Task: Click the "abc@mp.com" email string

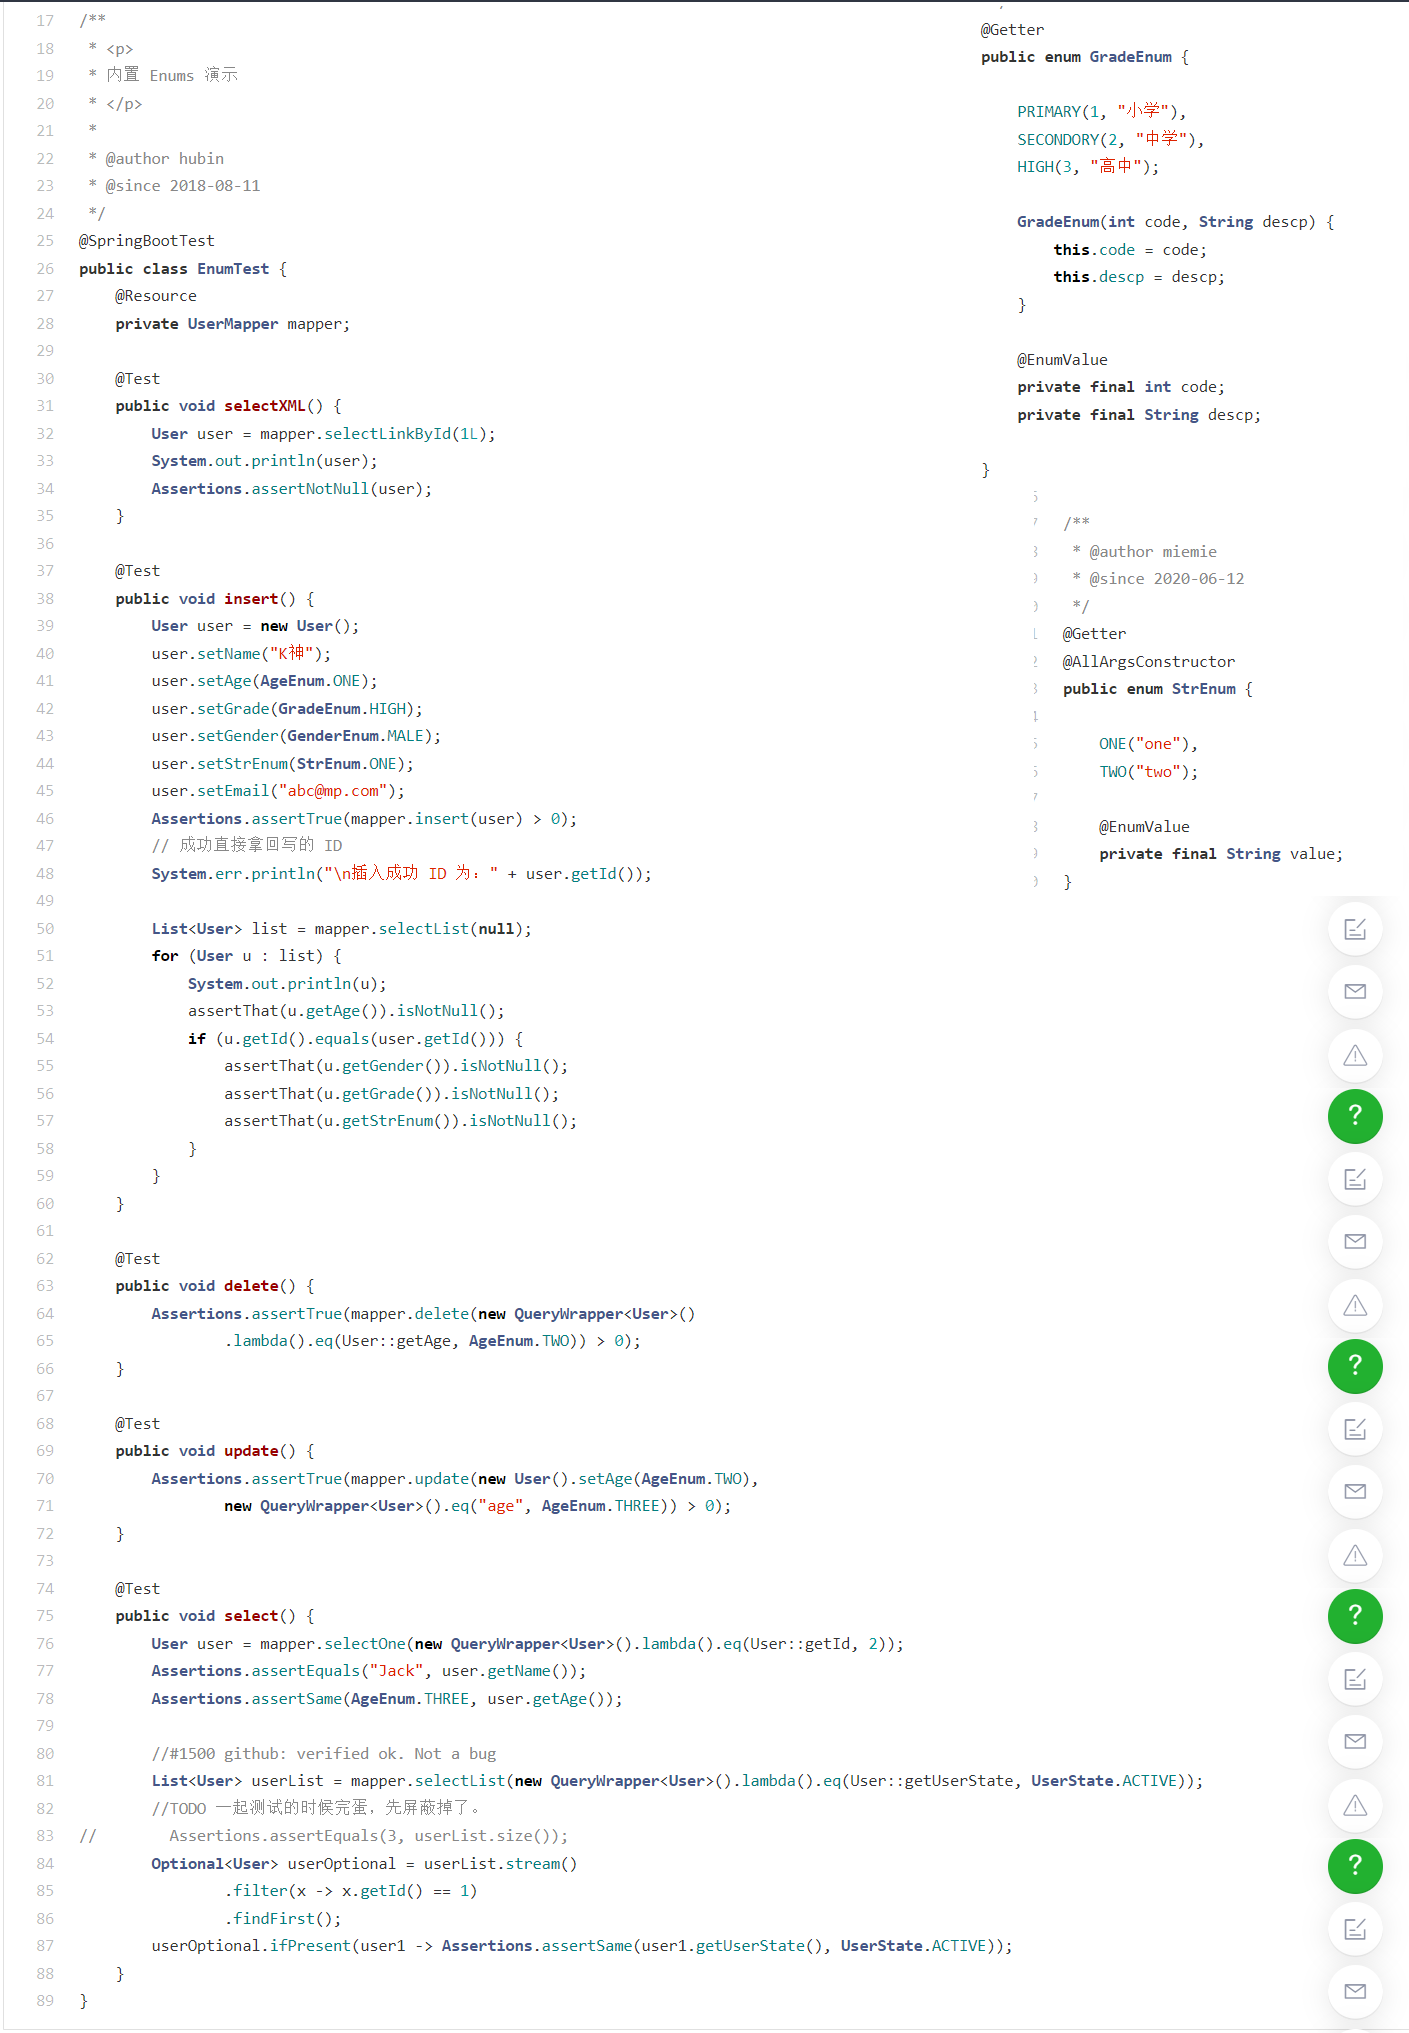Action: pos(333,791)
